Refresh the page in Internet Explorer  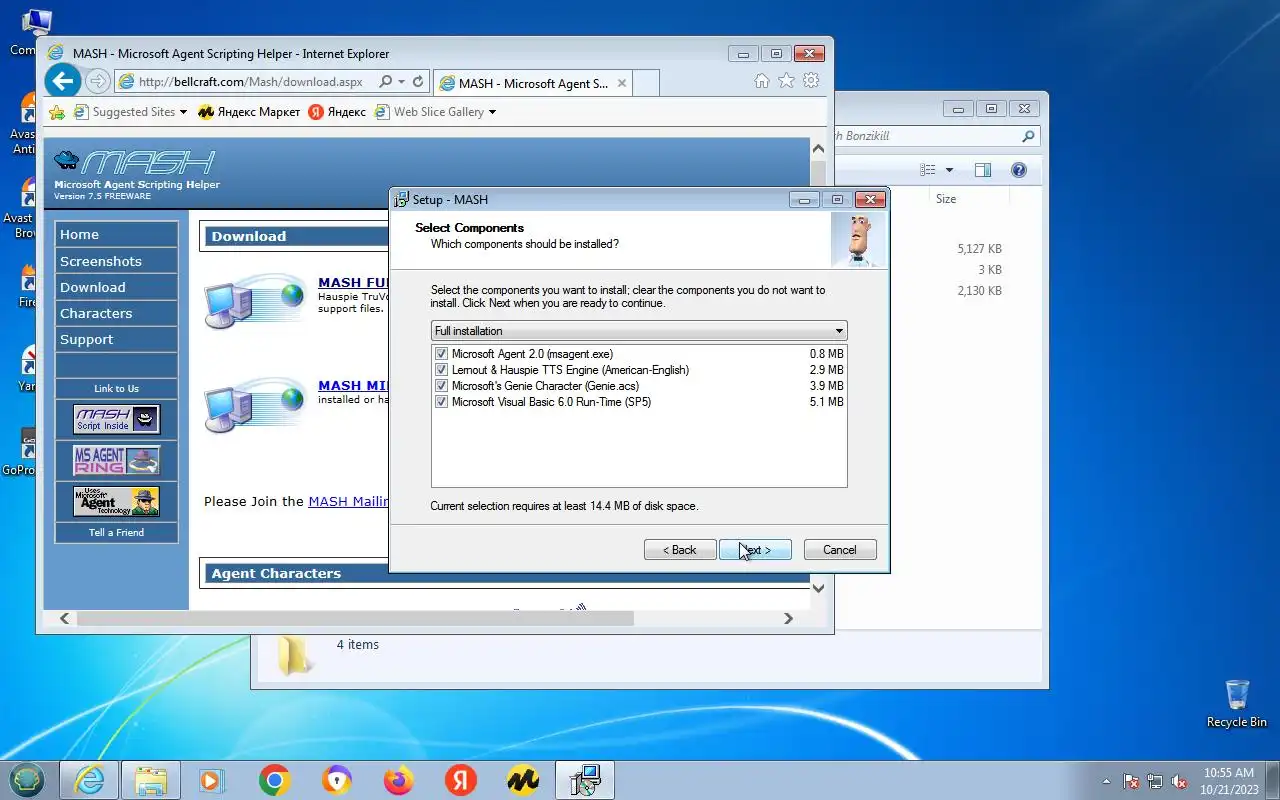click(x=418, y=82)
